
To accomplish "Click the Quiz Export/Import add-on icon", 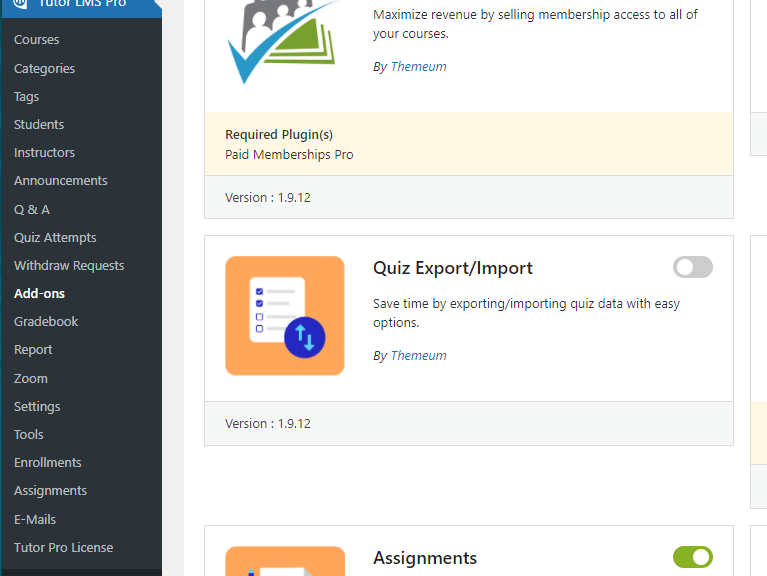I will click(285, 316).
